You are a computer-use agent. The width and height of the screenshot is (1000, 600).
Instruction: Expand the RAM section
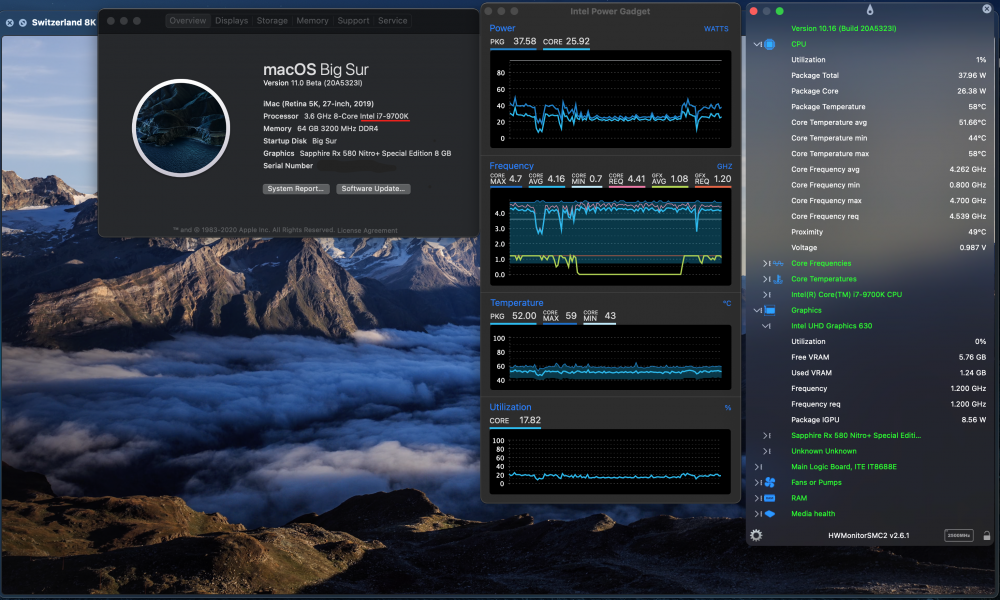click(758, 498)
